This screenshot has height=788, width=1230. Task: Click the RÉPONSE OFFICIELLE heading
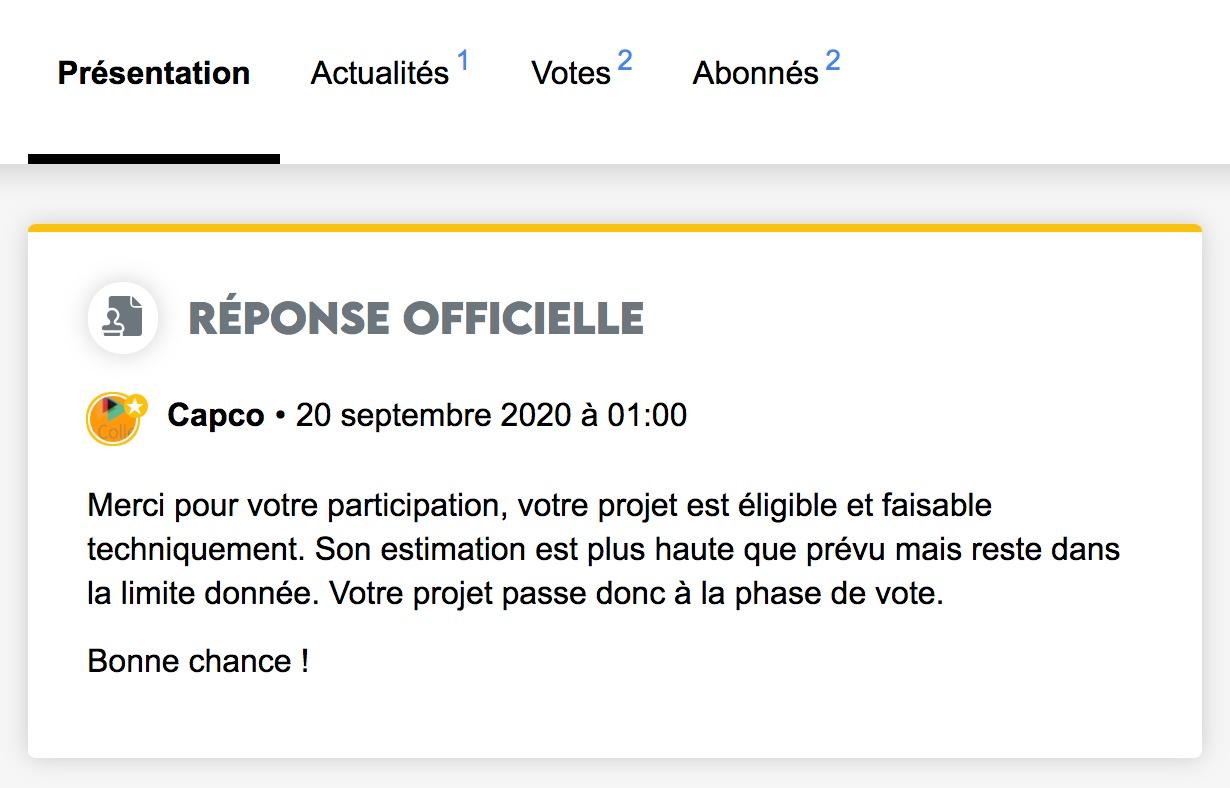coord(416,319)
